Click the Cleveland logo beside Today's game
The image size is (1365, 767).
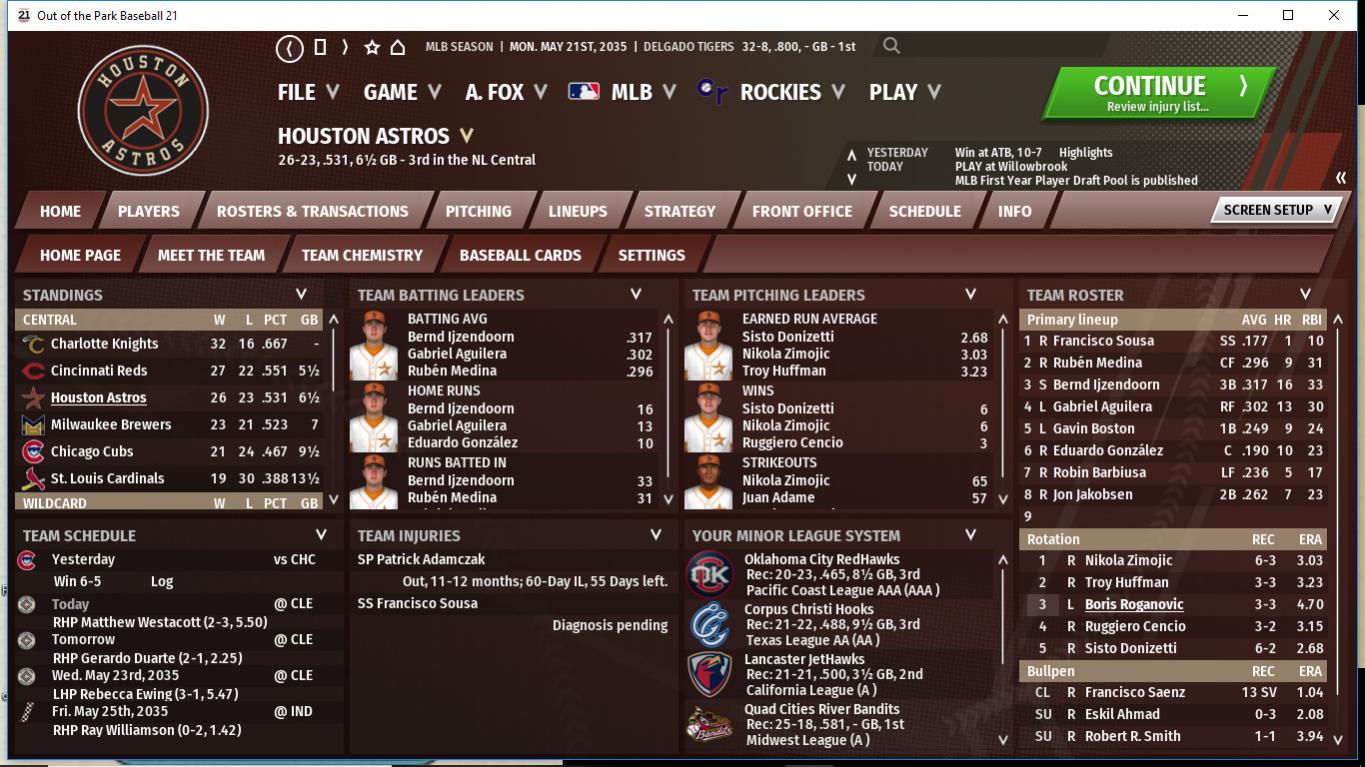pyautogui.click(x=27, y=604)
